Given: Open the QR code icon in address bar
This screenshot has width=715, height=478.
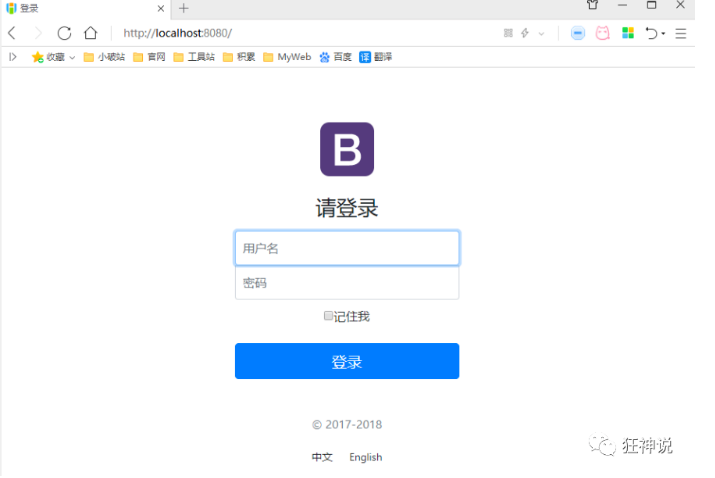Looking at the screenshot, I should [x=508, y=33].
